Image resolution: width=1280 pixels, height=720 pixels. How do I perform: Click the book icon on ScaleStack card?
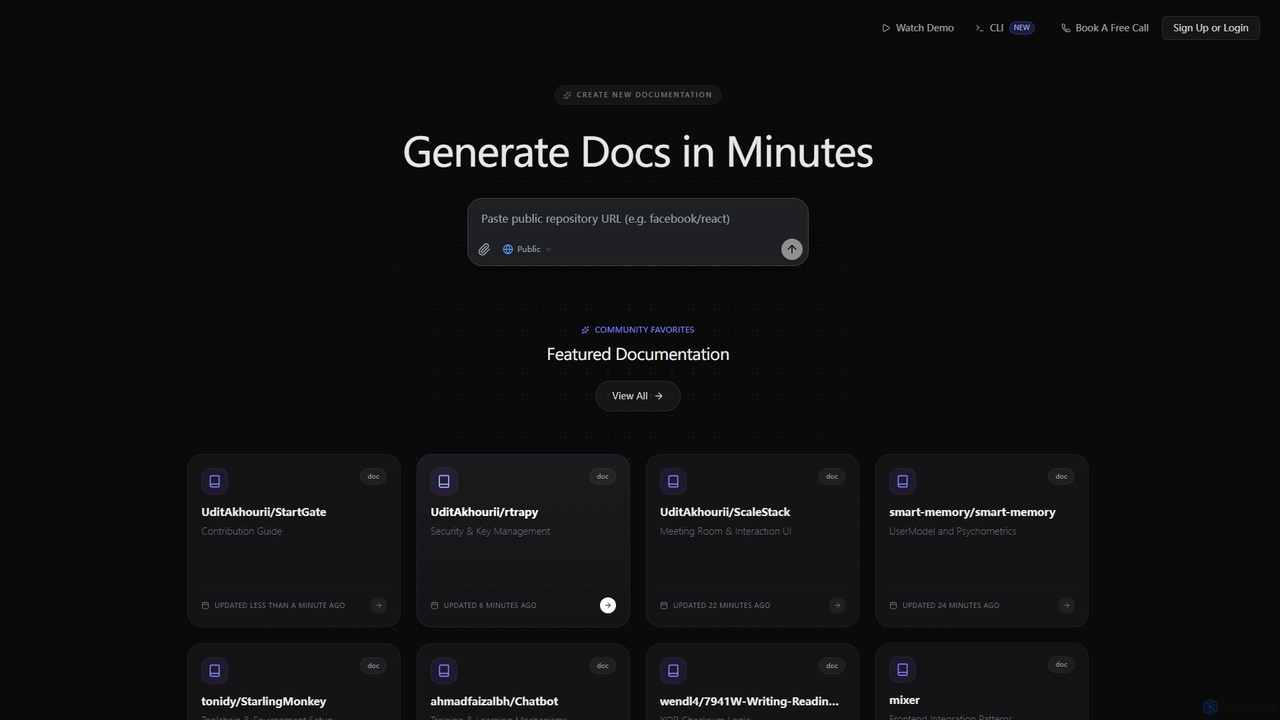click(673, 481)
